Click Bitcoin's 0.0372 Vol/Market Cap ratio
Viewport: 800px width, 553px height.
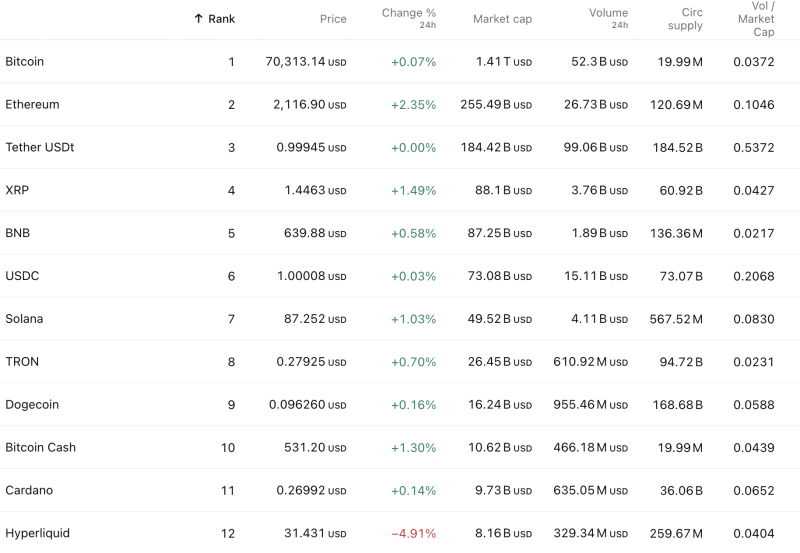point(754,62)
